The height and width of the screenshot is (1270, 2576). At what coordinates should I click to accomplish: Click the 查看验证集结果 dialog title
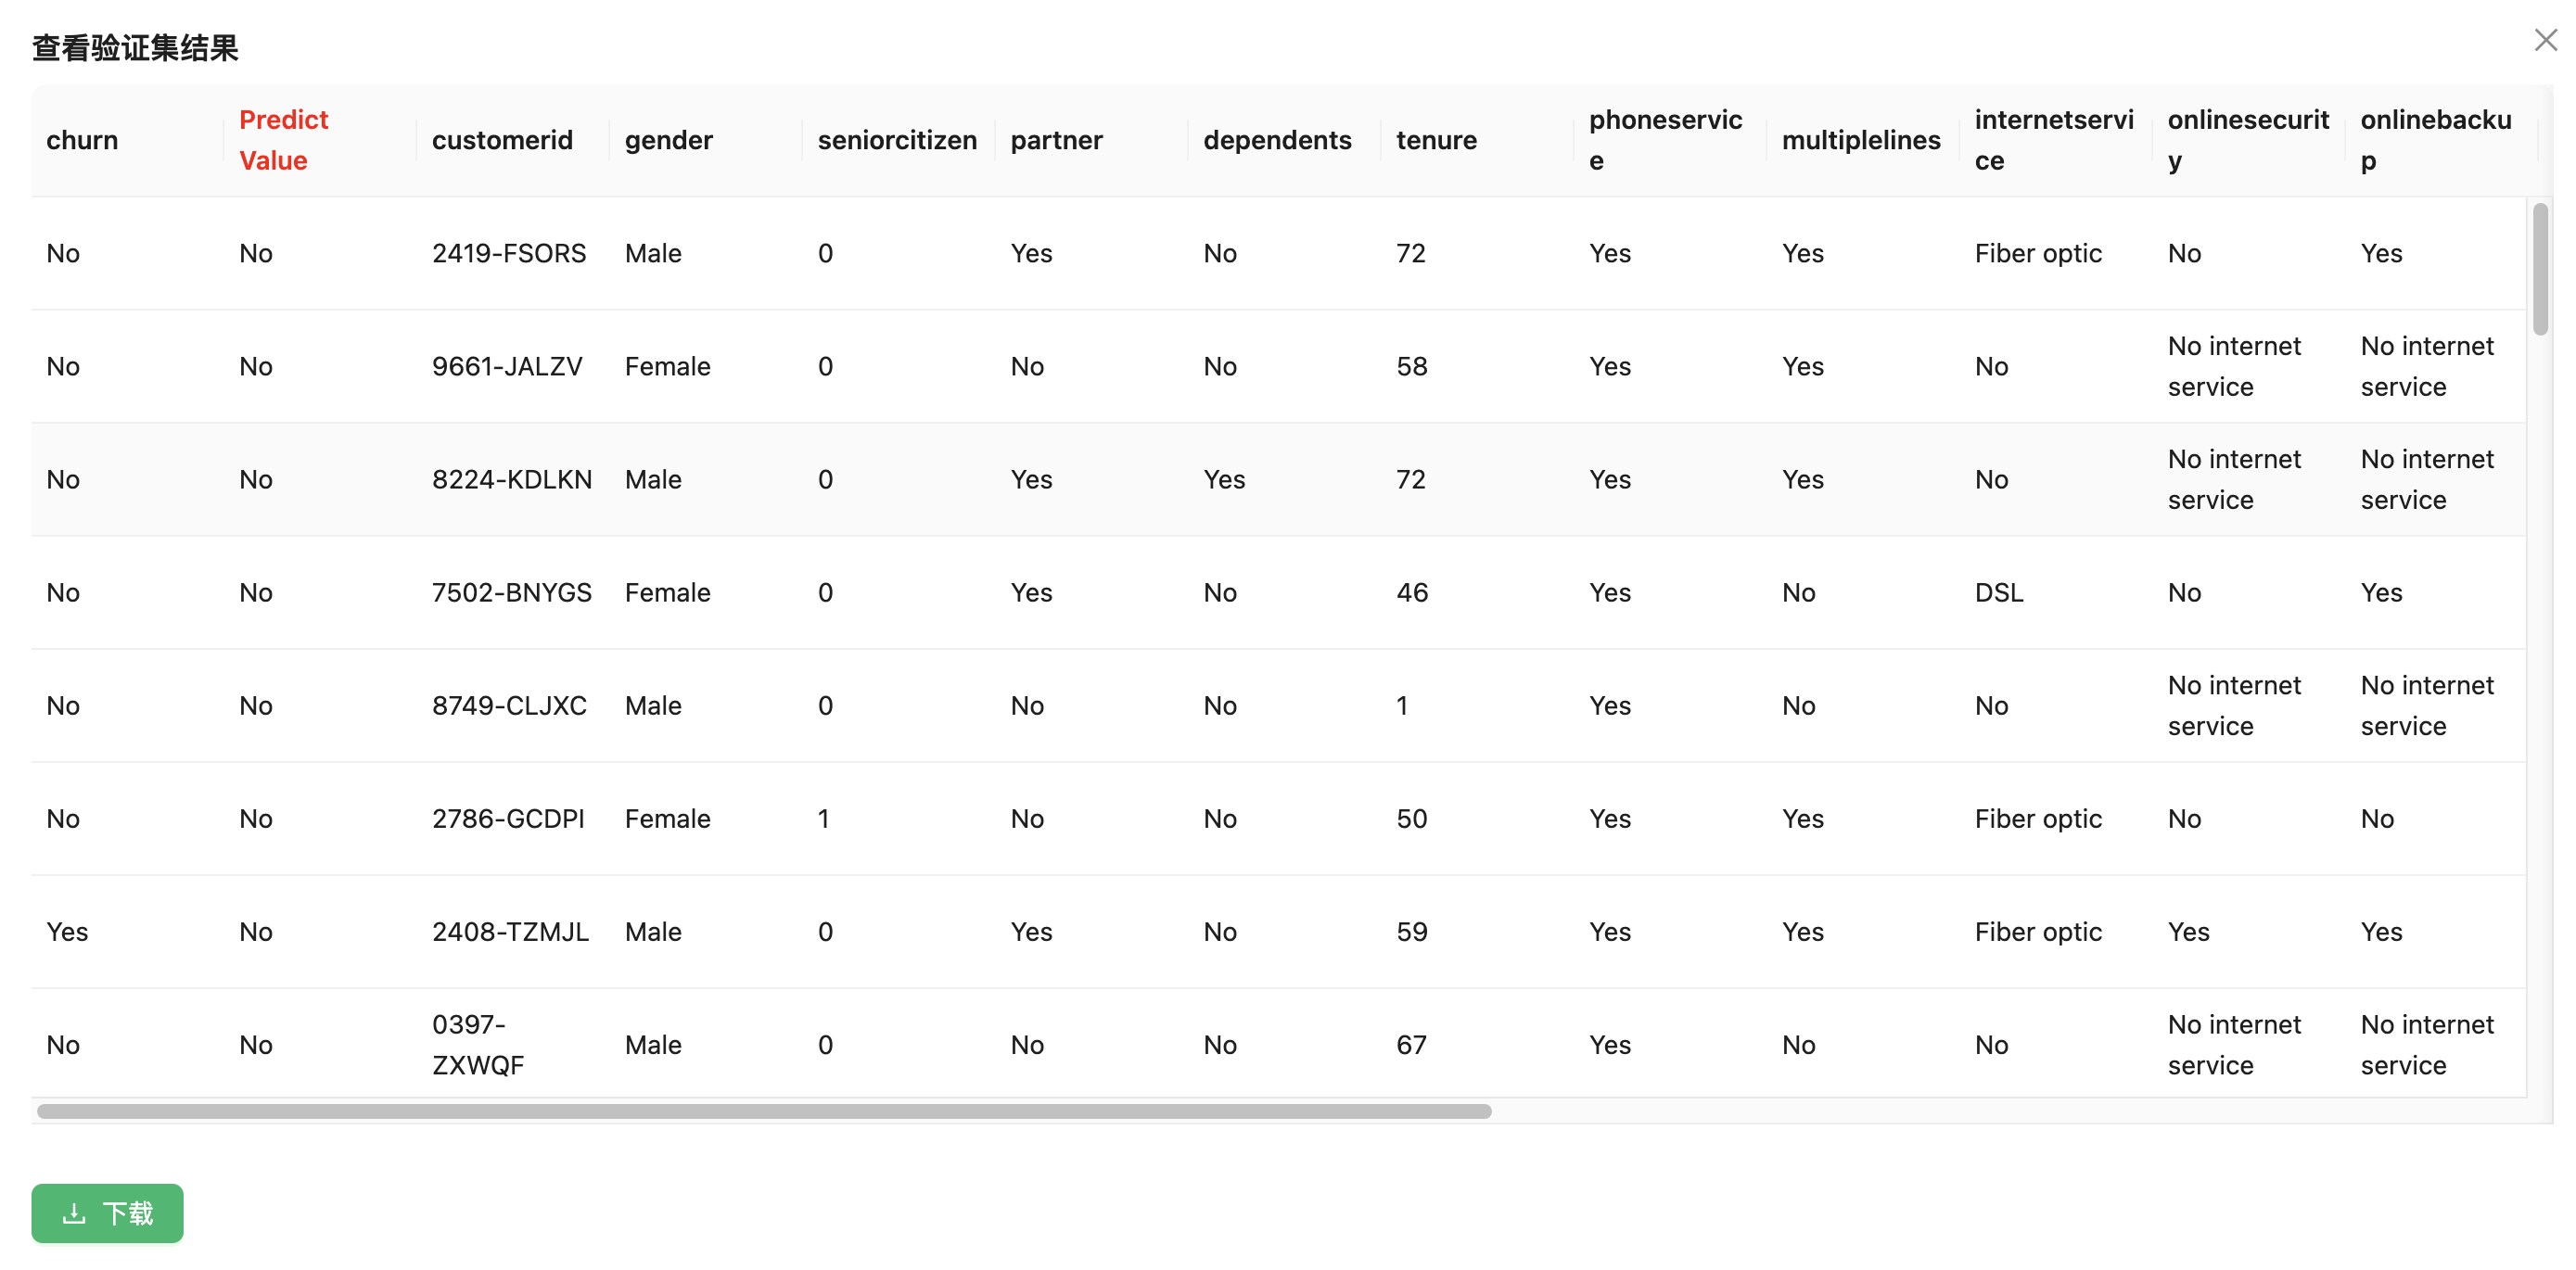click(x=135, y=48)
